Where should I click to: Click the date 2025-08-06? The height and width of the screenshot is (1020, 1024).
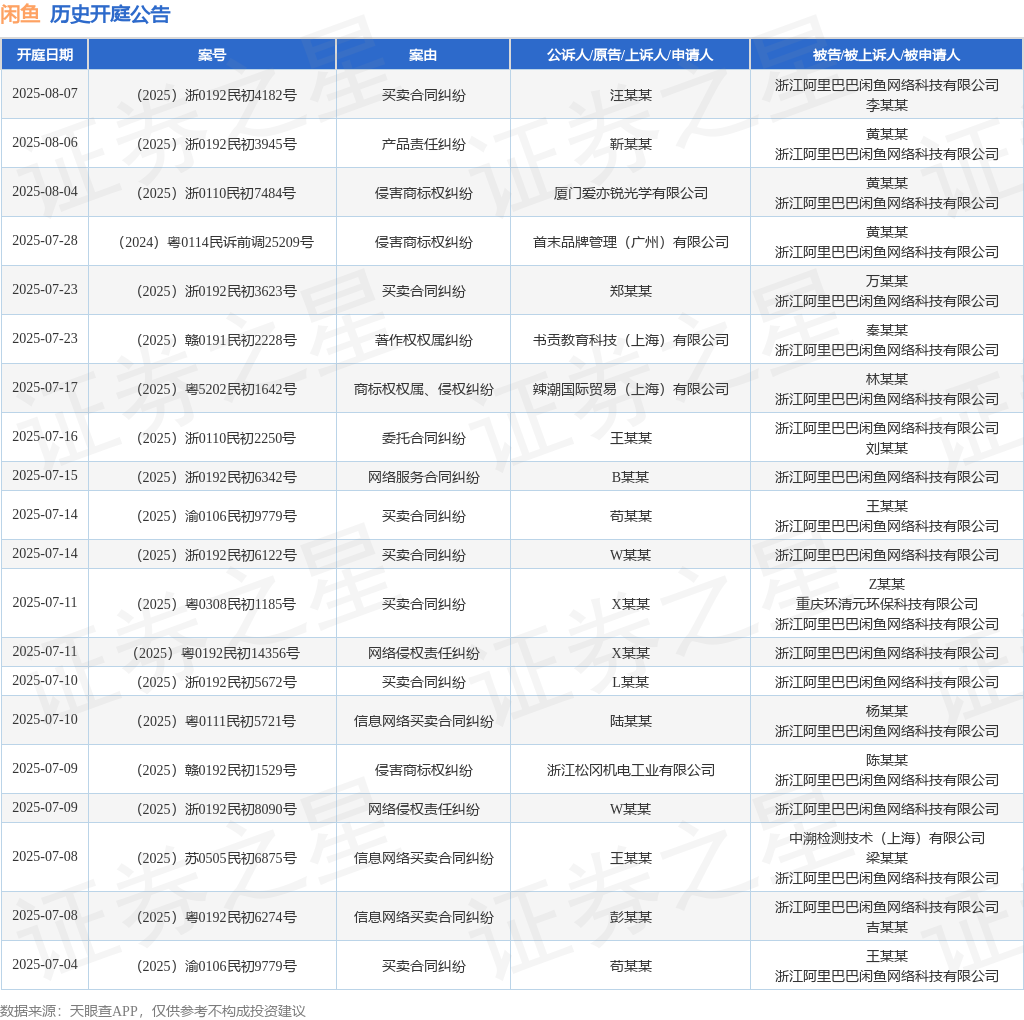click(x=45, y=142)
